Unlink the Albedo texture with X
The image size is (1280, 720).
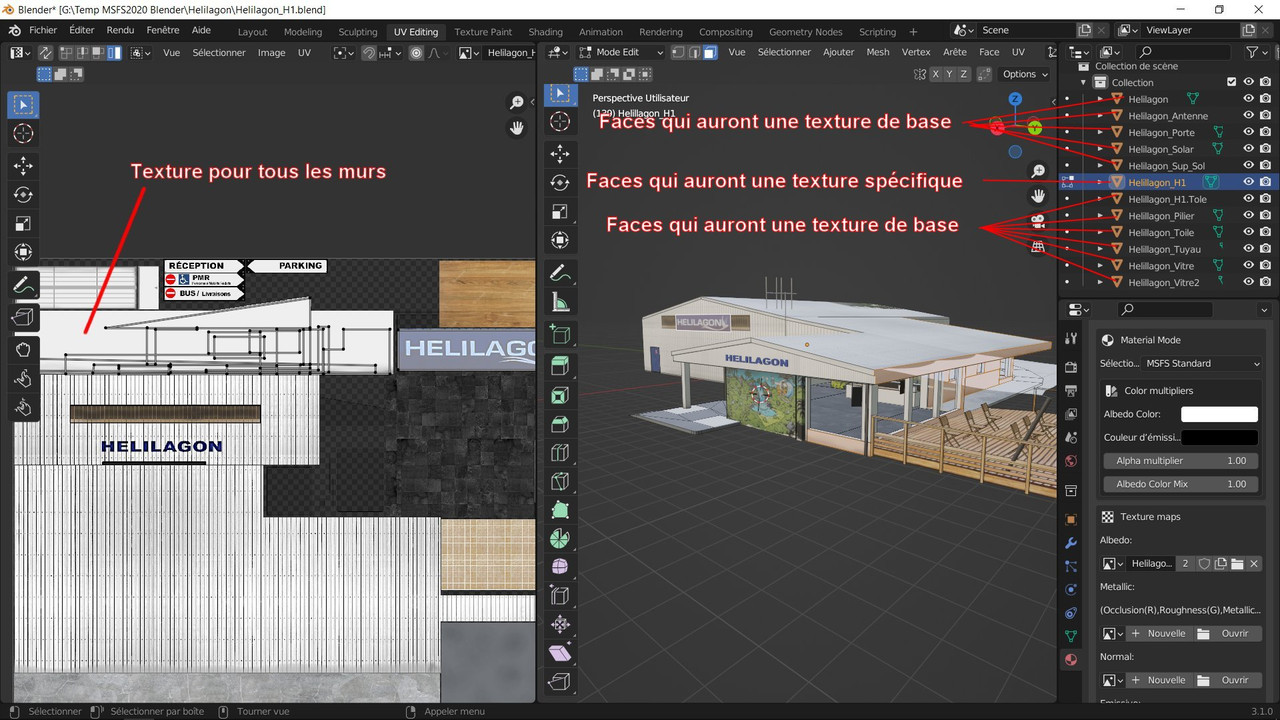(1254, 564)
